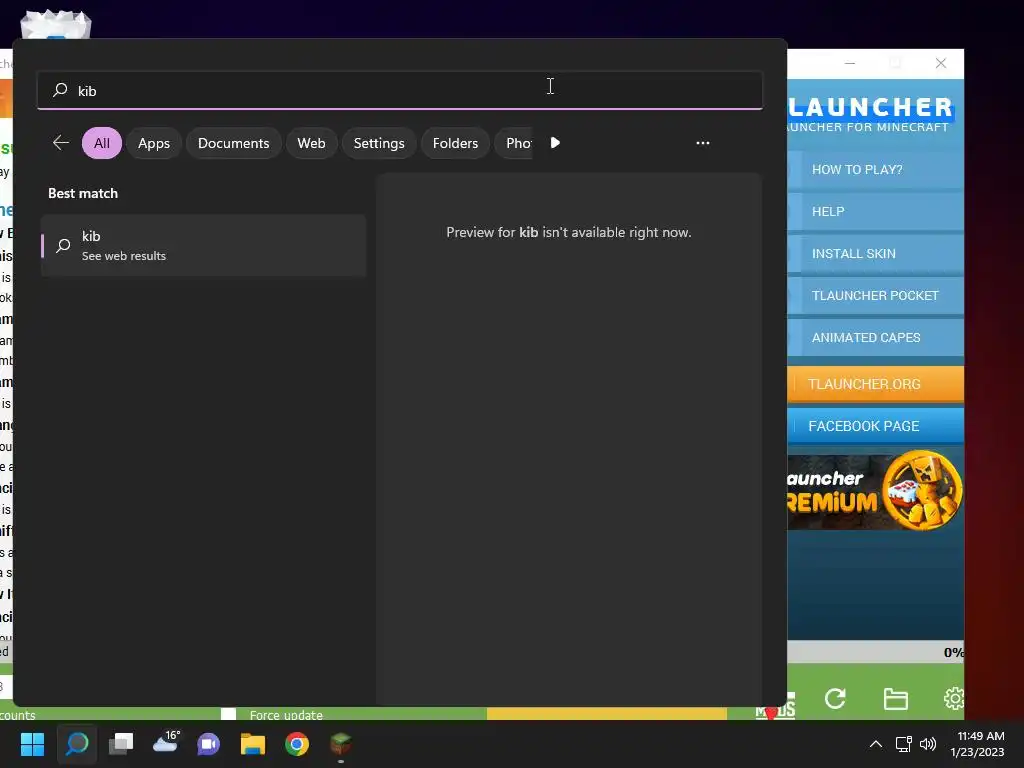Open network status in system tray
Image resolution: width=1024 pixels, height=768 pixels.
[904, 744]
